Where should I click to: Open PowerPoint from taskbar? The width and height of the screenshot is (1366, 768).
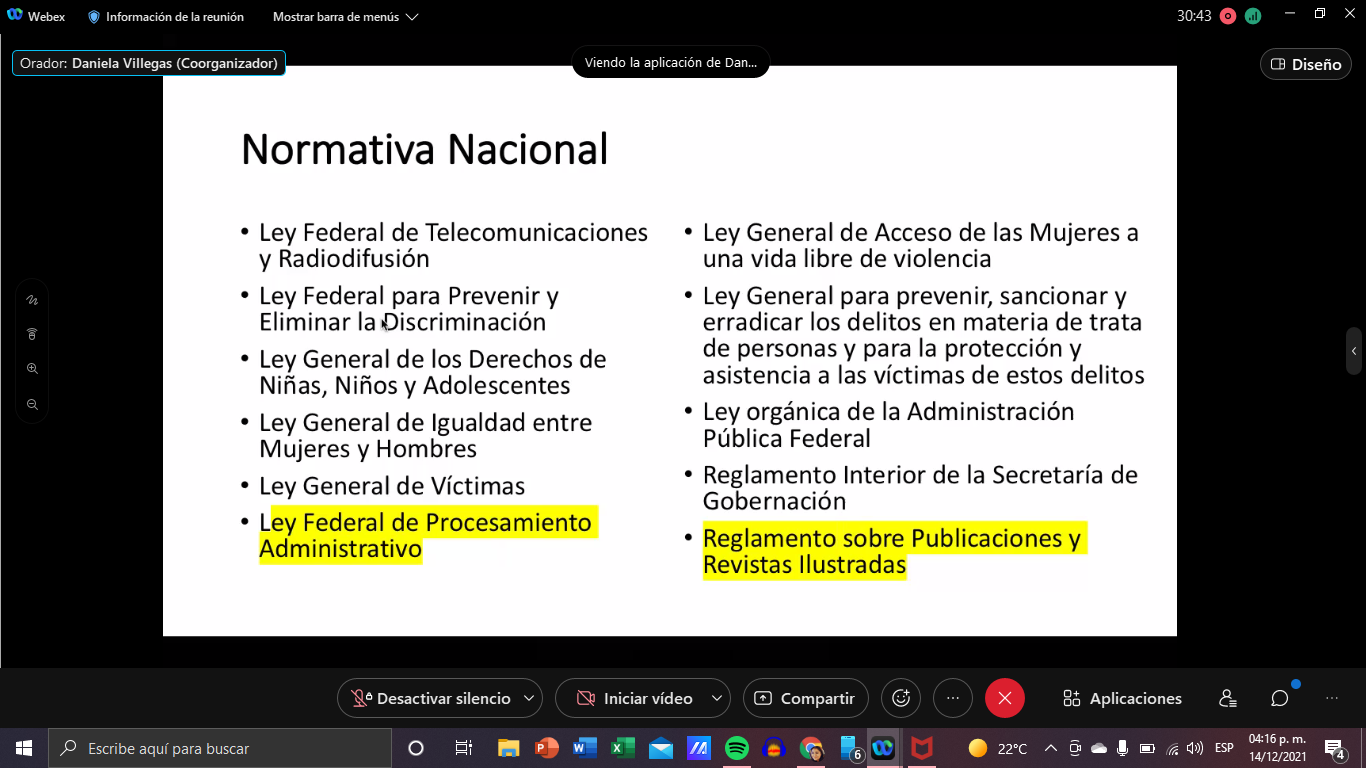[x=547, y=748]
